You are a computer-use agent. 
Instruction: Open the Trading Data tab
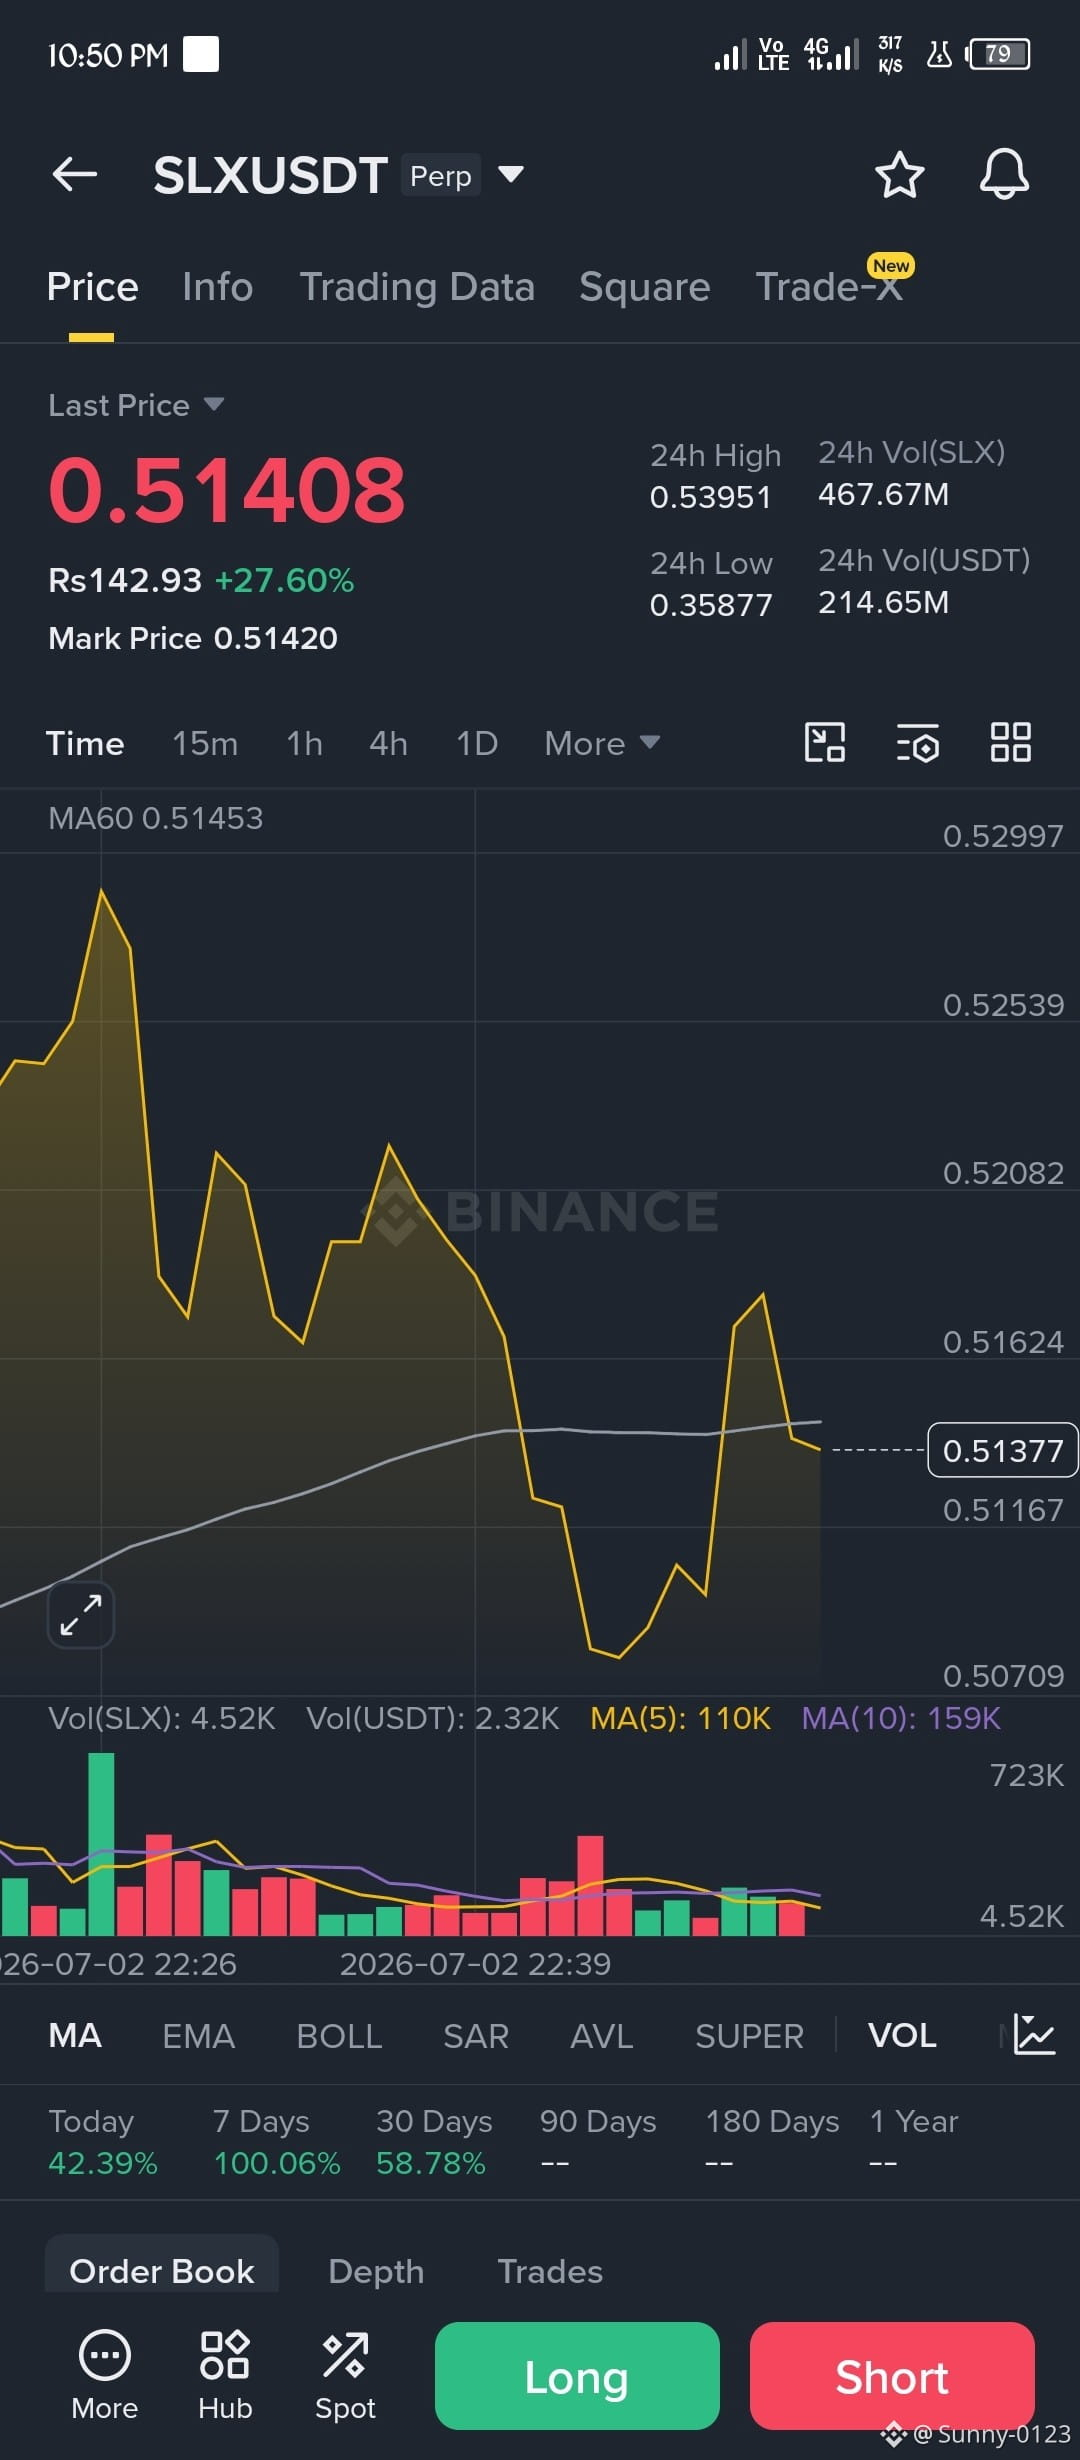pyautogui.click(x=417, y=287)
